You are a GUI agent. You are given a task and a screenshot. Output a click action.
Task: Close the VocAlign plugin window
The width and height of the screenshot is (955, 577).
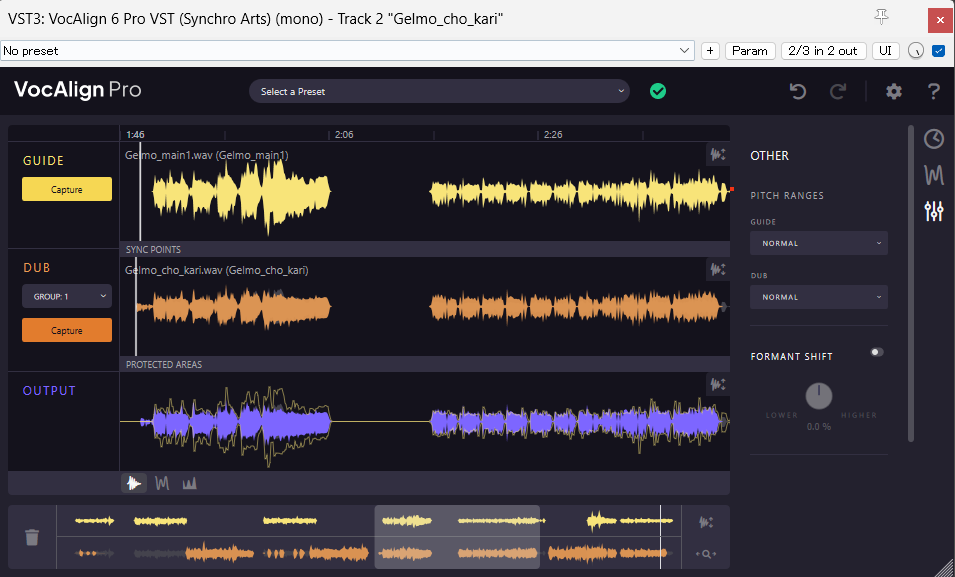click(x=940, y=20)
